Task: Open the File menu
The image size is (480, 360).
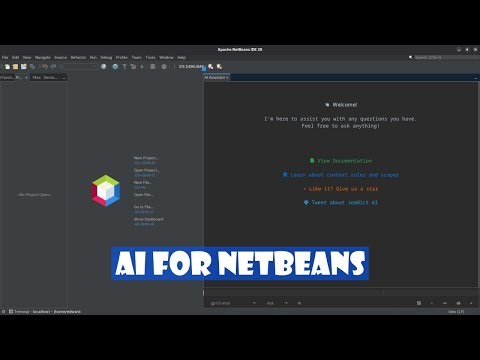Action: [x=5, y=57]
